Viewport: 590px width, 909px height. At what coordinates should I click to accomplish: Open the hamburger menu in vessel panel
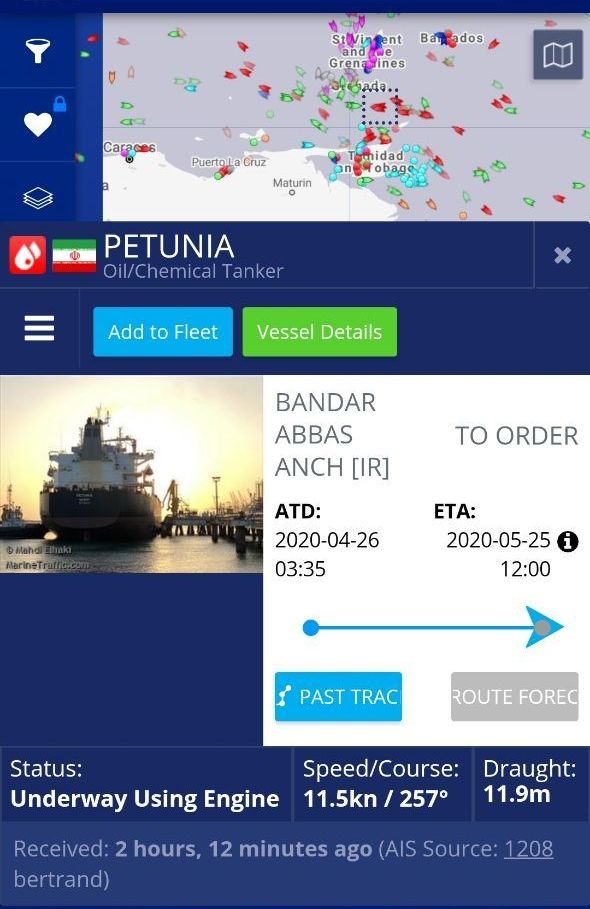point(39,329)
